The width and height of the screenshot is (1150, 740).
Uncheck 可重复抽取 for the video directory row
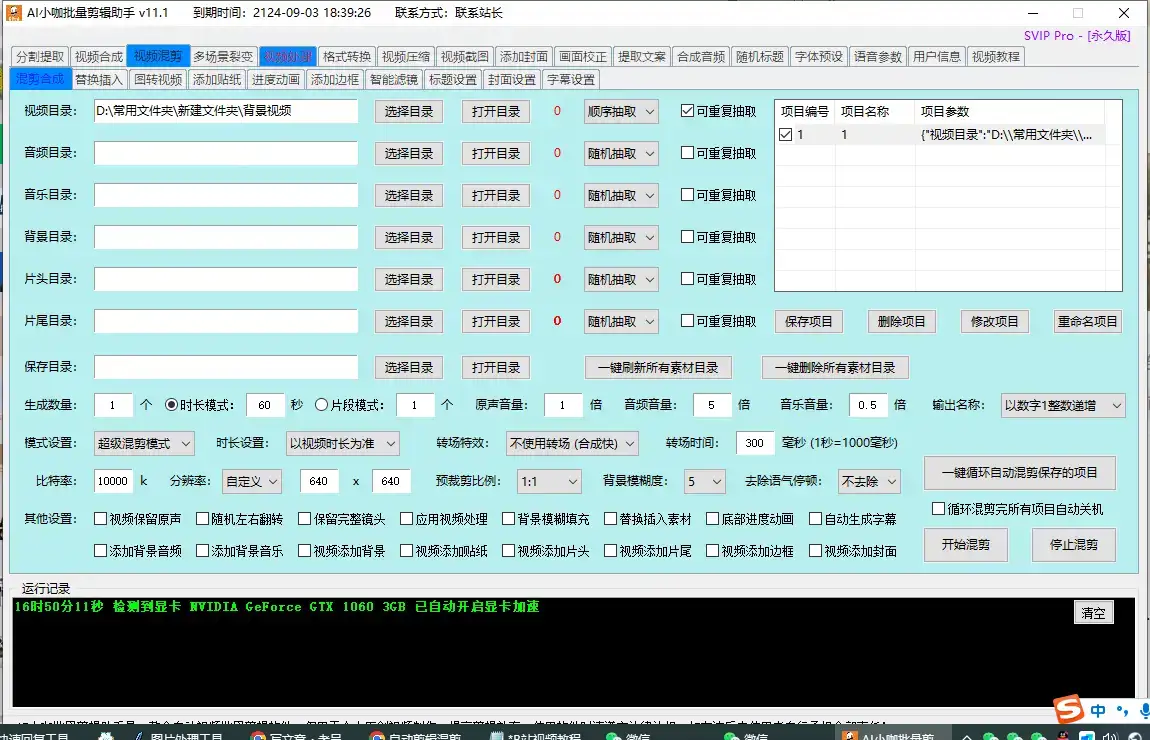686,111
